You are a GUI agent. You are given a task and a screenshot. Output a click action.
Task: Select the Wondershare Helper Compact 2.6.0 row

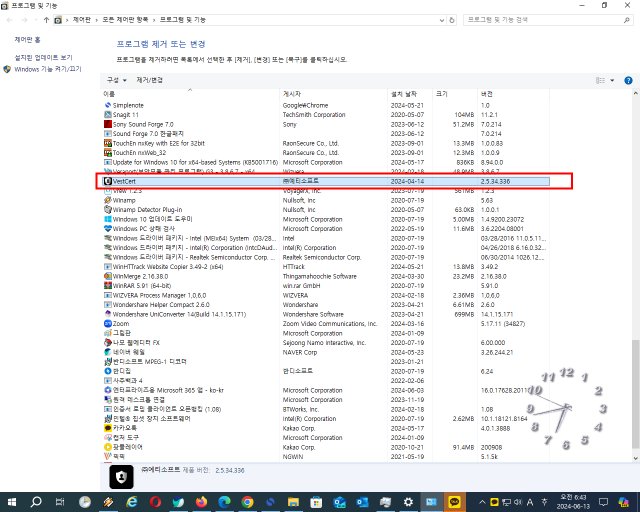click(324, 305)
